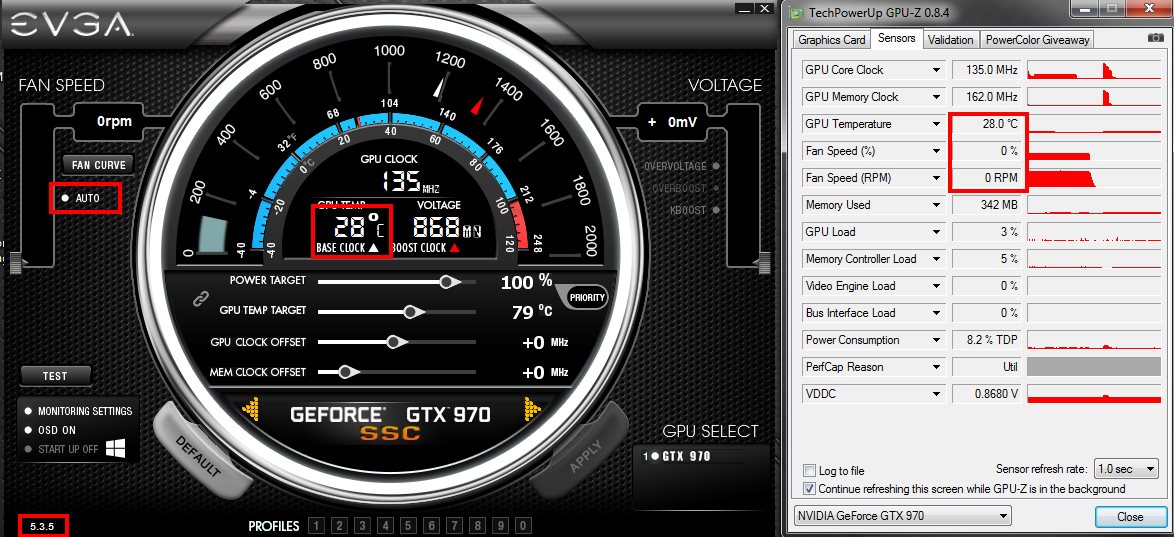1174x537 pixels.
Task: Click the GPU-Z Close button
Action: pos(1130,516)
